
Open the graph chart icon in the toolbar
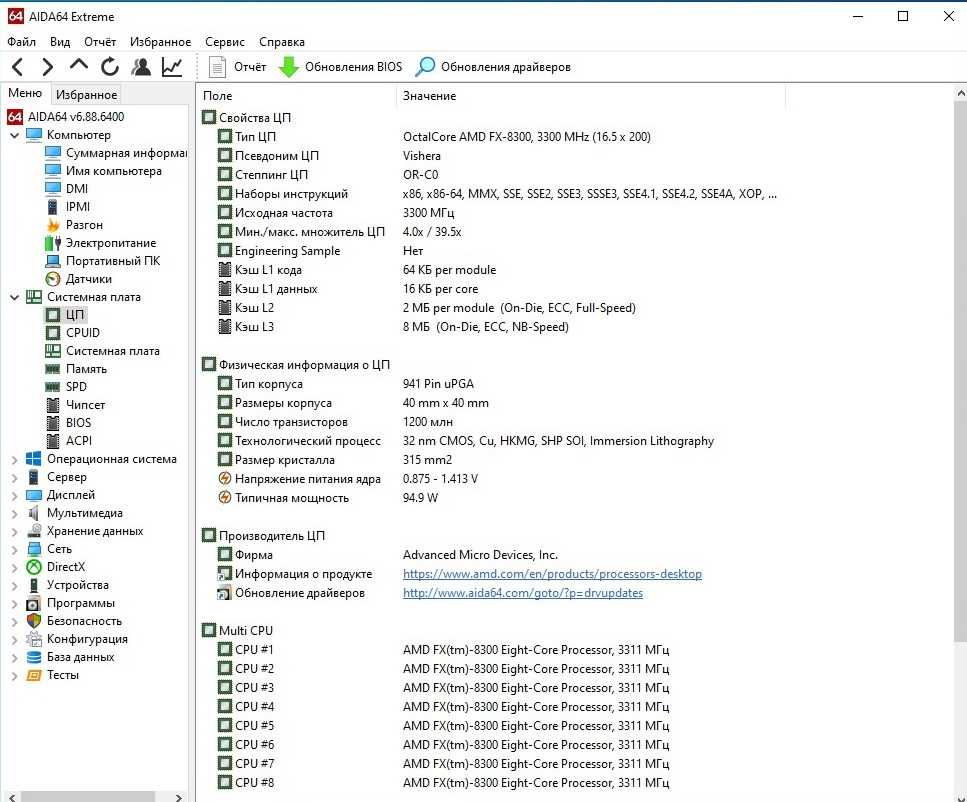(172, 67)
